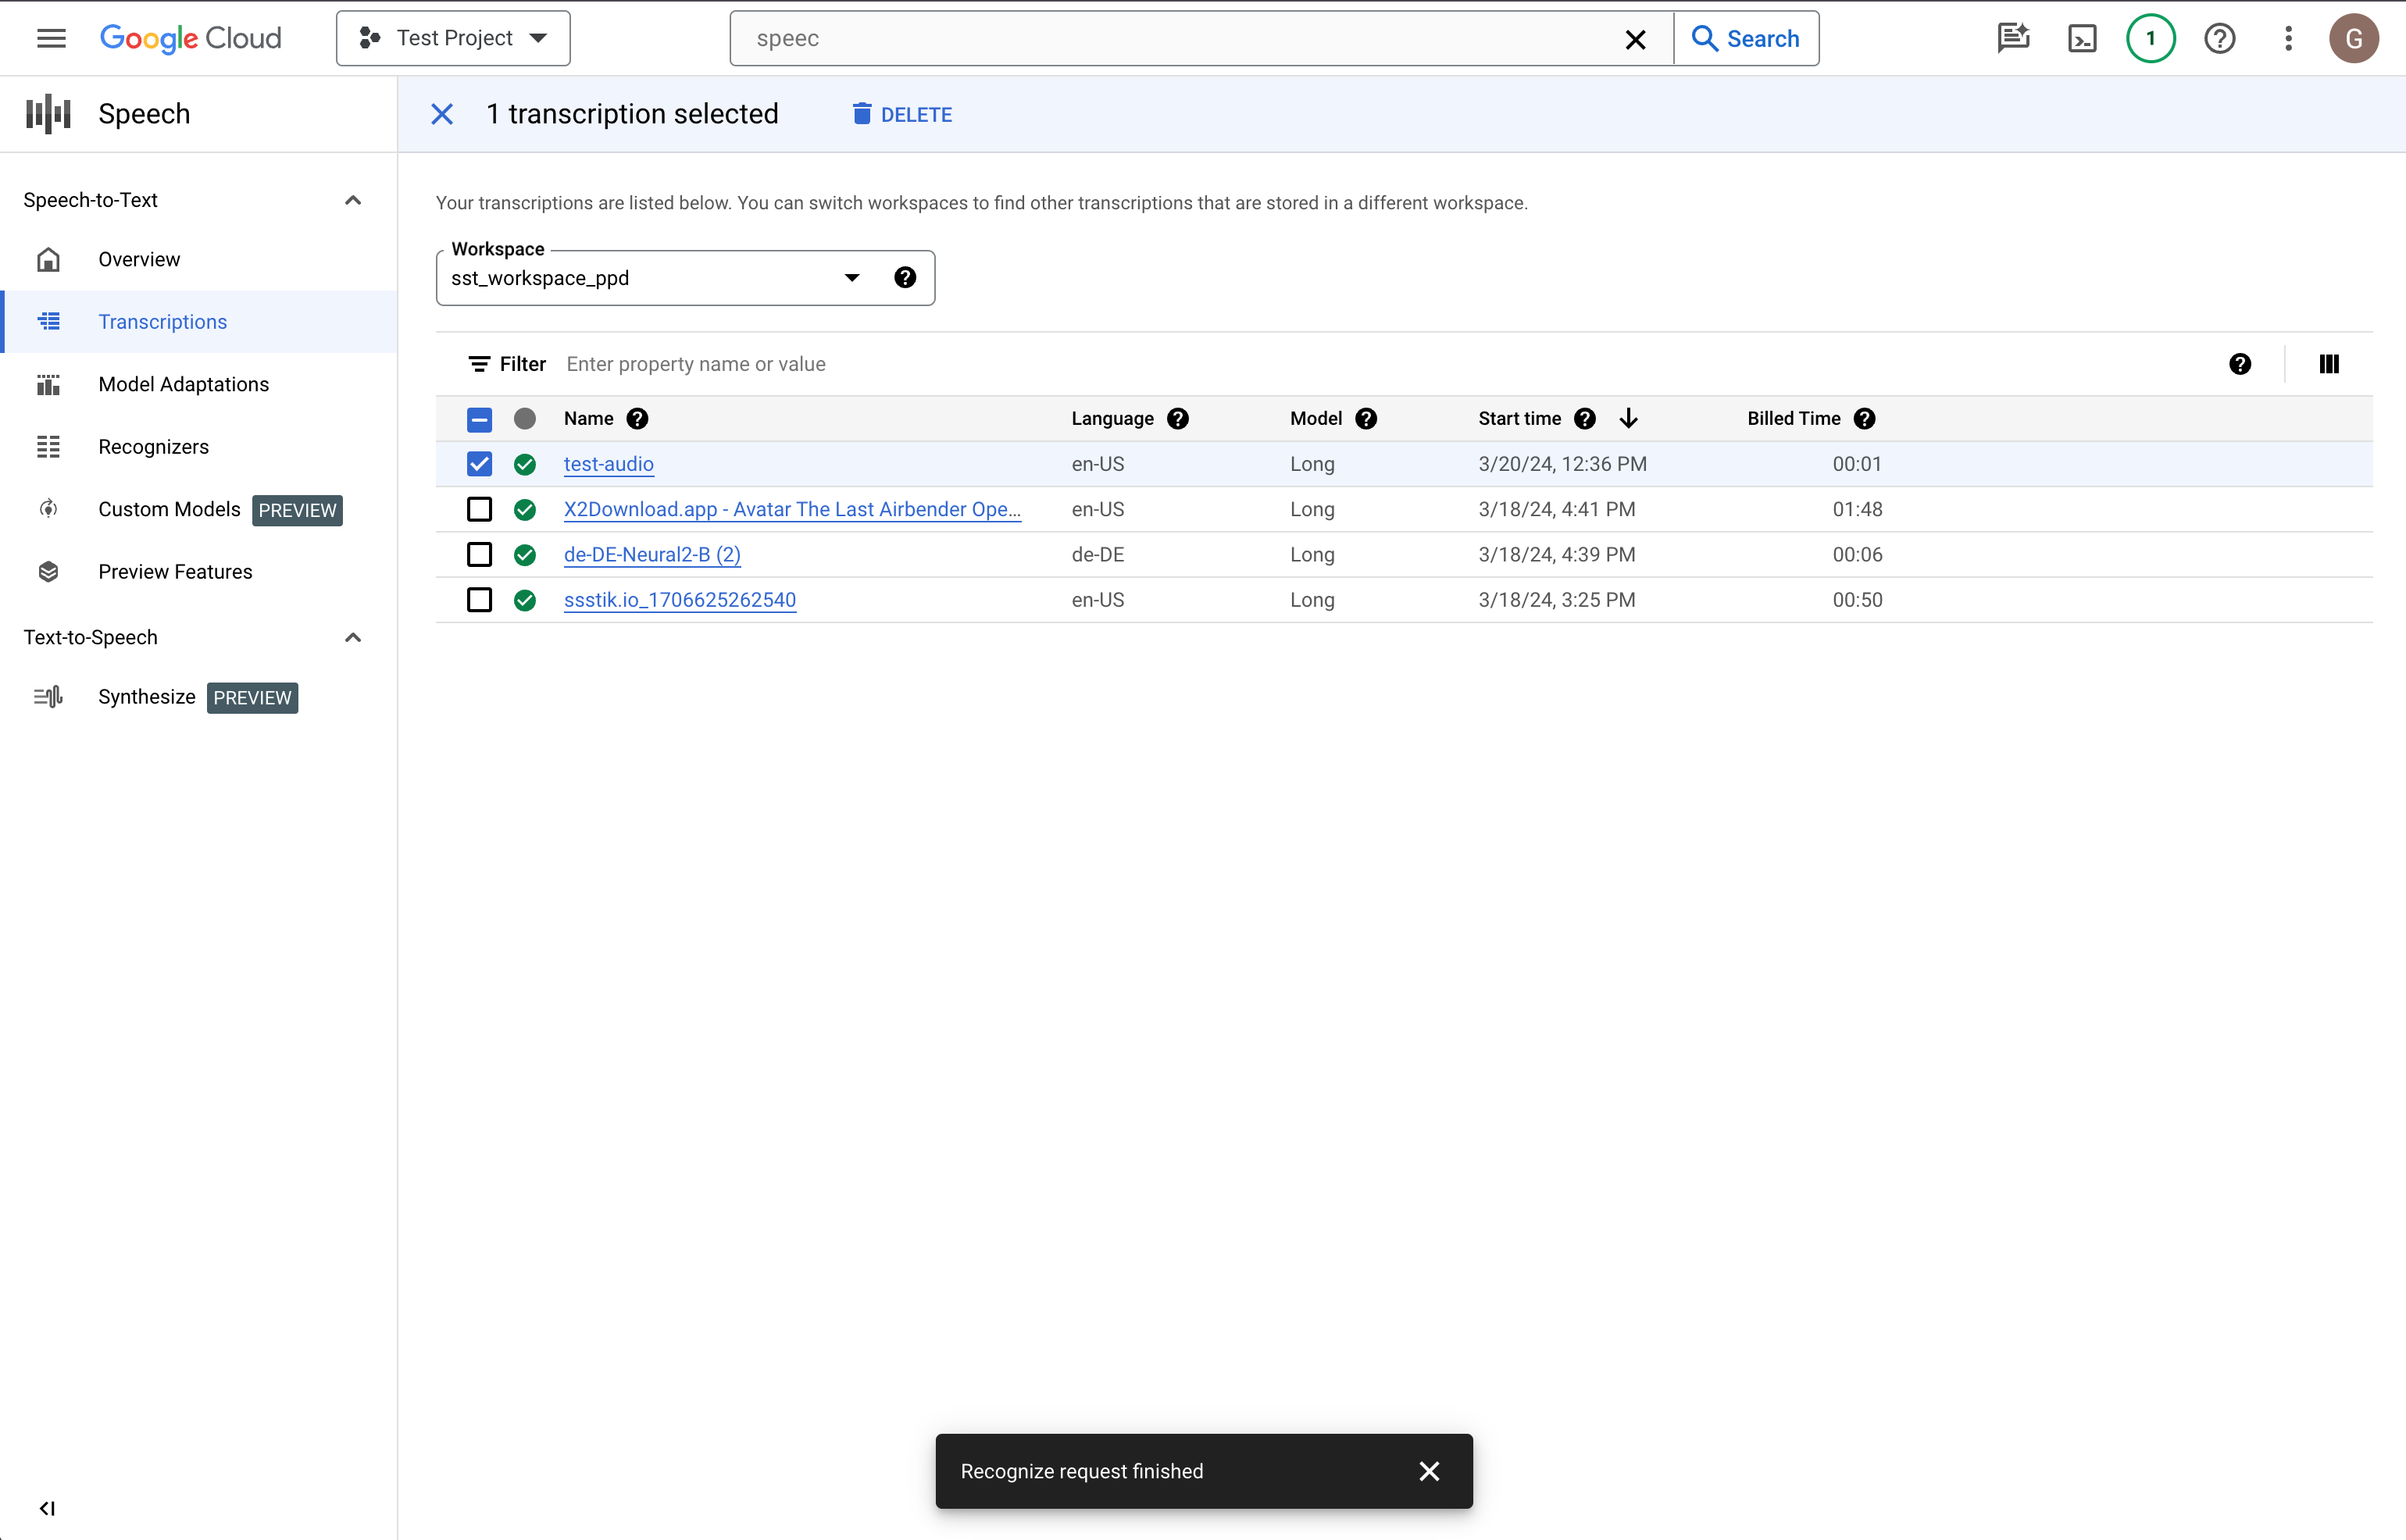Expand the workspace selector dropdown
The image size is (2406, 1540).
[x=852, y=277]
